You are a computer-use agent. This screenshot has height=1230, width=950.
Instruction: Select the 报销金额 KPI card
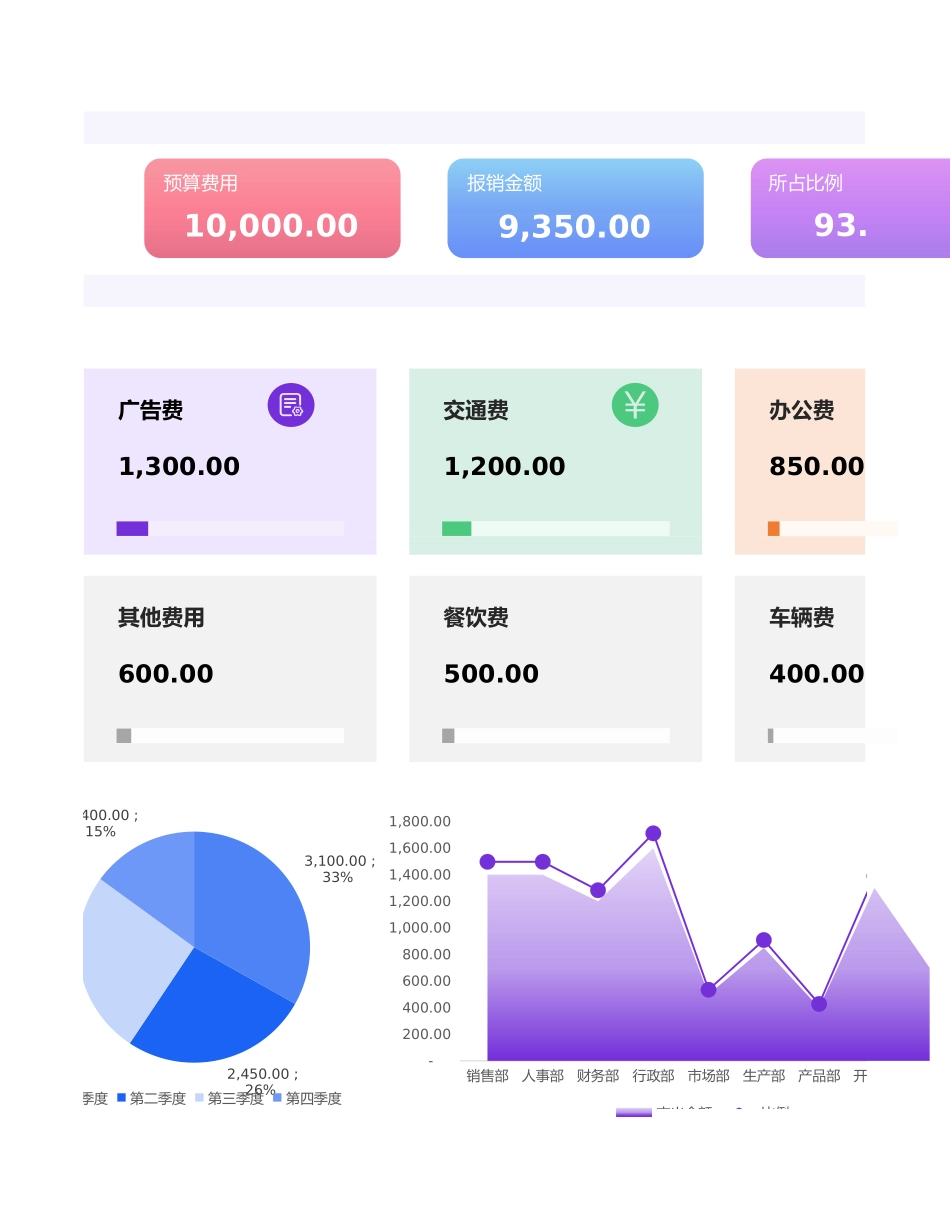tap(575, 207)
